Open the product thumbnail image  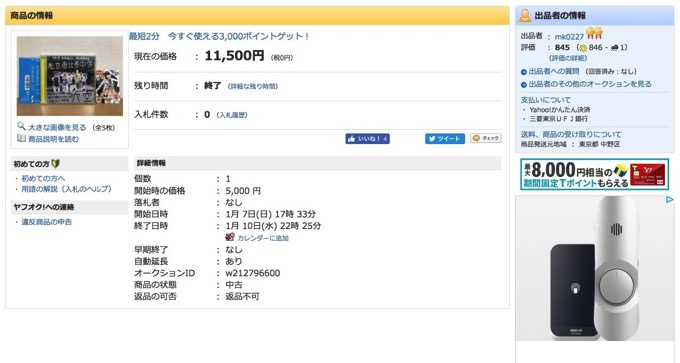click(x=70, y=76)
